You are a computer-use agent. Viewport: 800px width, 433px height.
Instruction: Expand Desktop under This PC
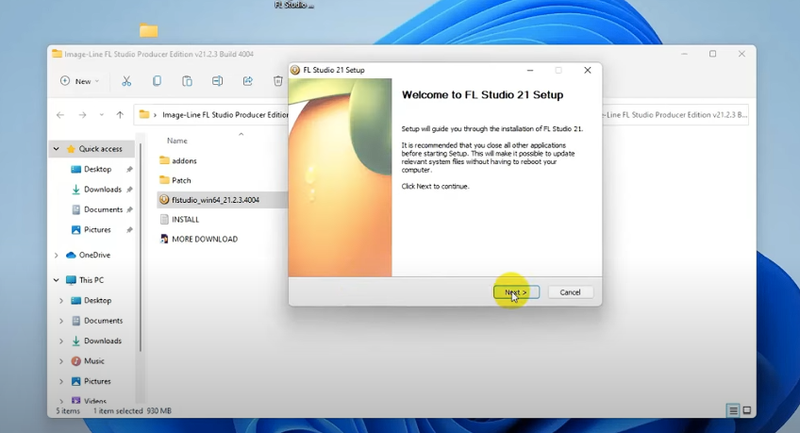point(61,300)
